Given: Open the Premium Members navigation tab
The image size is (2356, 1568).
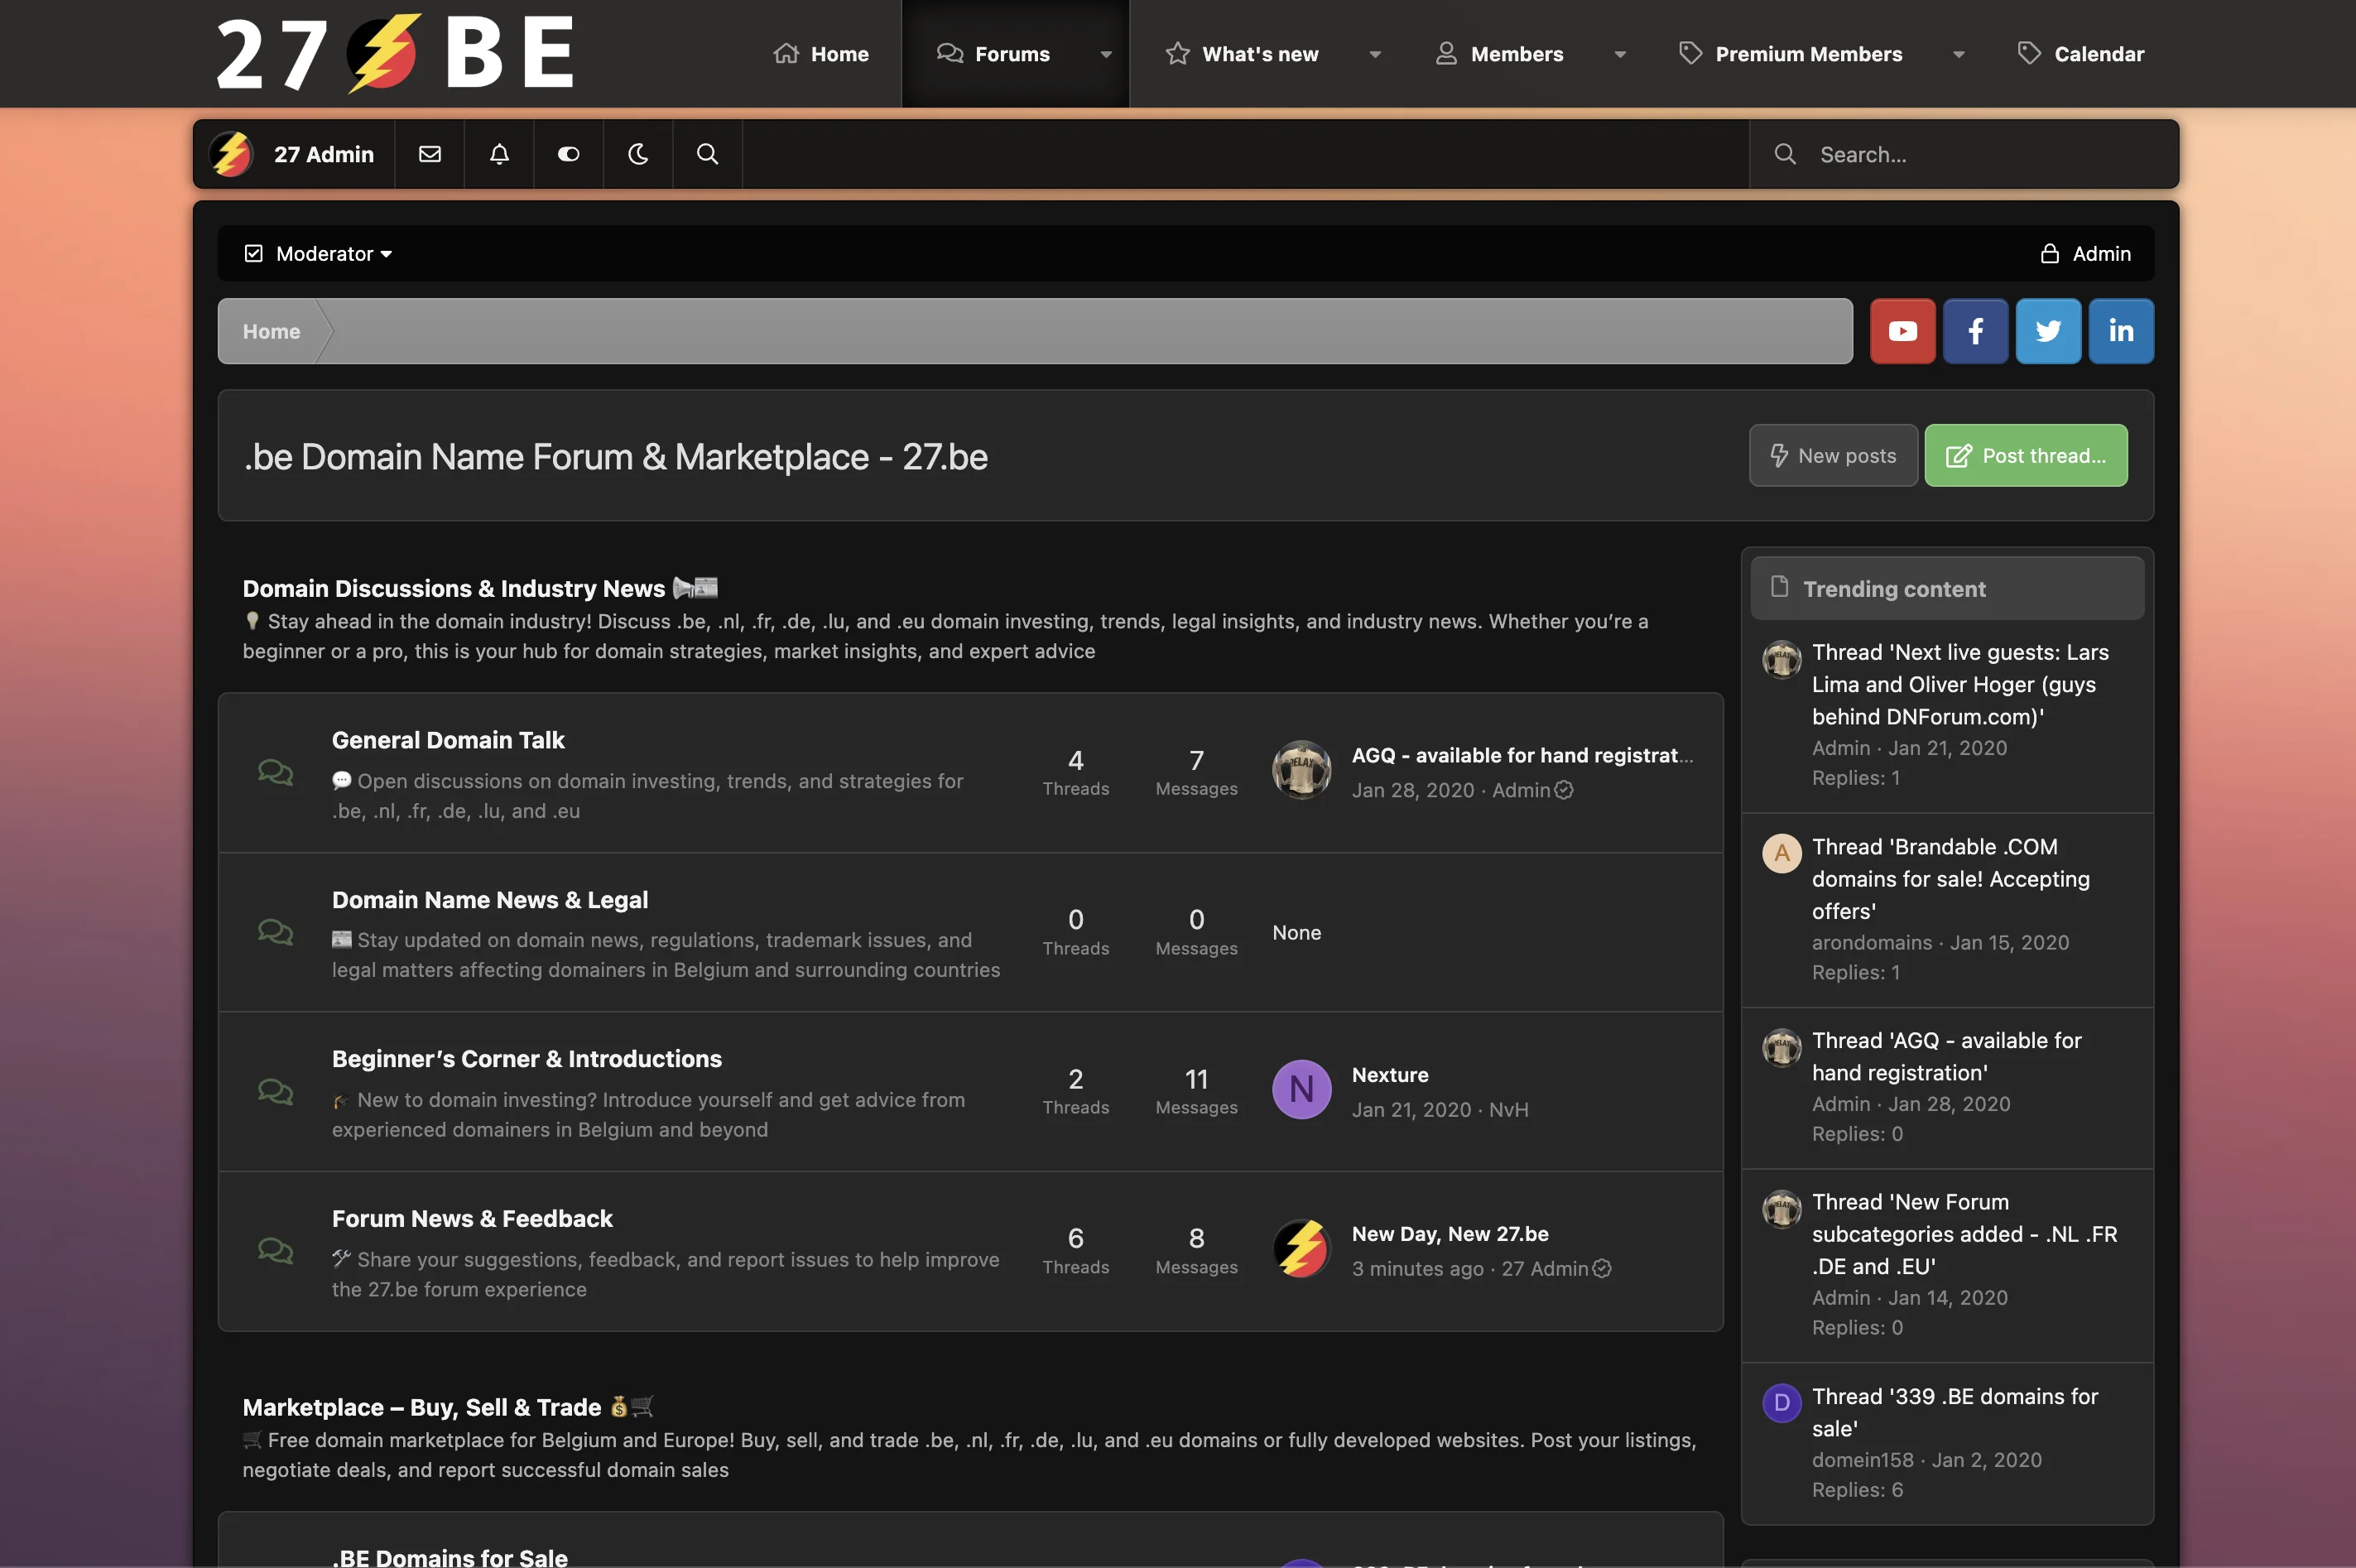Looking at the screenshot, I should pyautogui.click(x=1790, y=54).
